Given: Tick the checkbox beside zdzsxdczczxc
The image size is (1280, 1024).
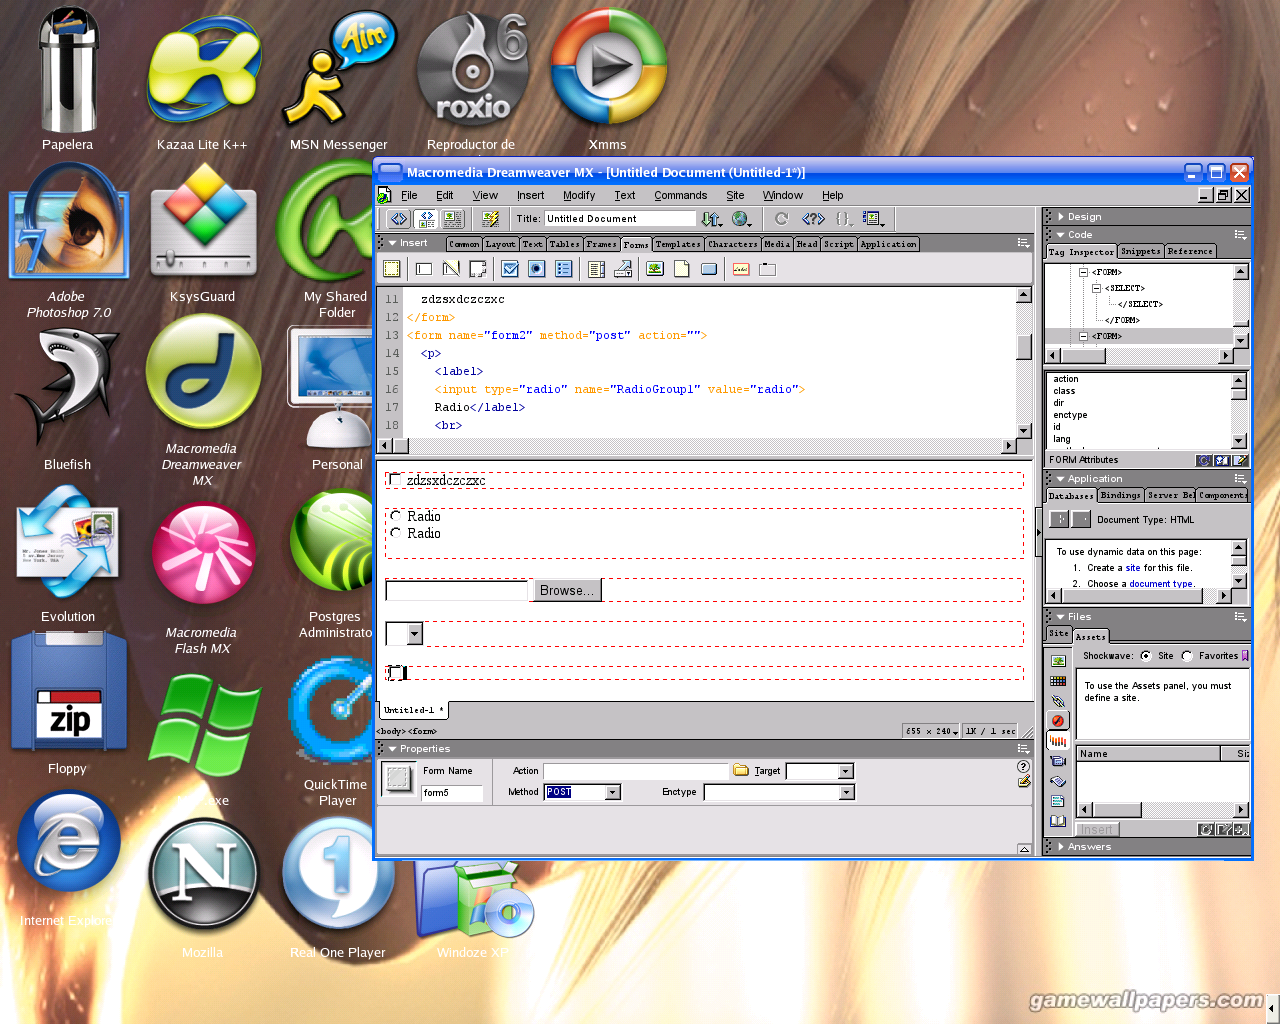Looking at the screenshot, I should 395,480.
